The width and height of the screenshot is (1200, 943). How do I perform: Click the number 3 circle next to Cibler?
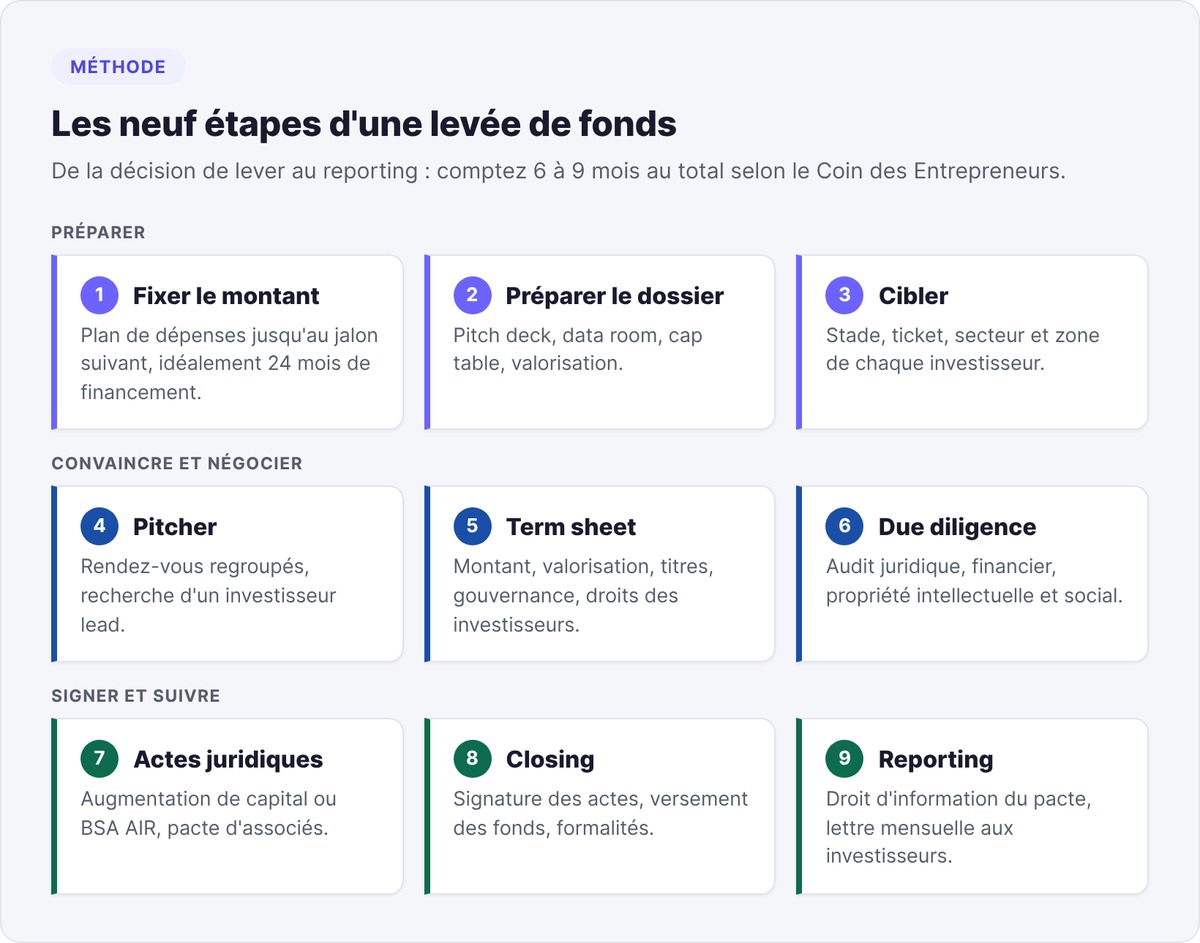pos(844,295)
